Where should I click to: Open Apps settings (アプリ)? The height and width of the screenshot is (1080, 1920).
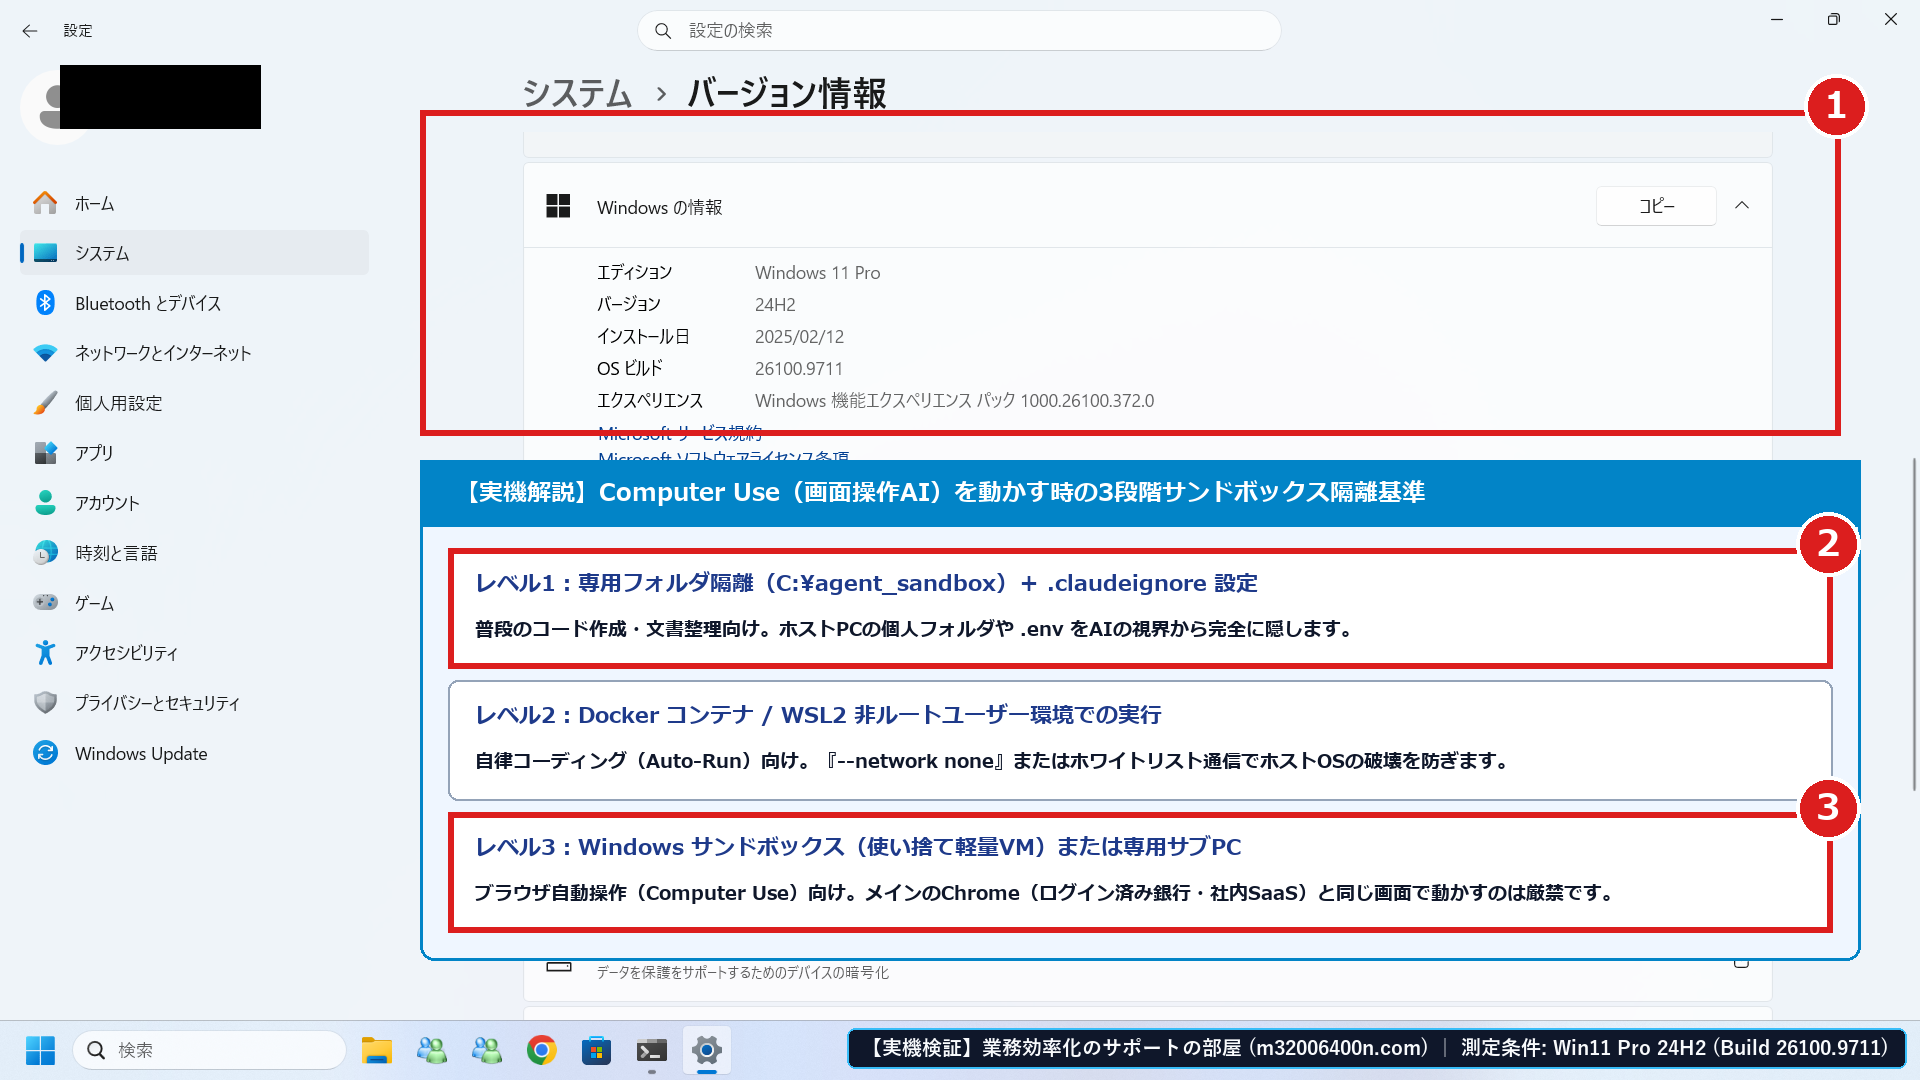(194, 453)
